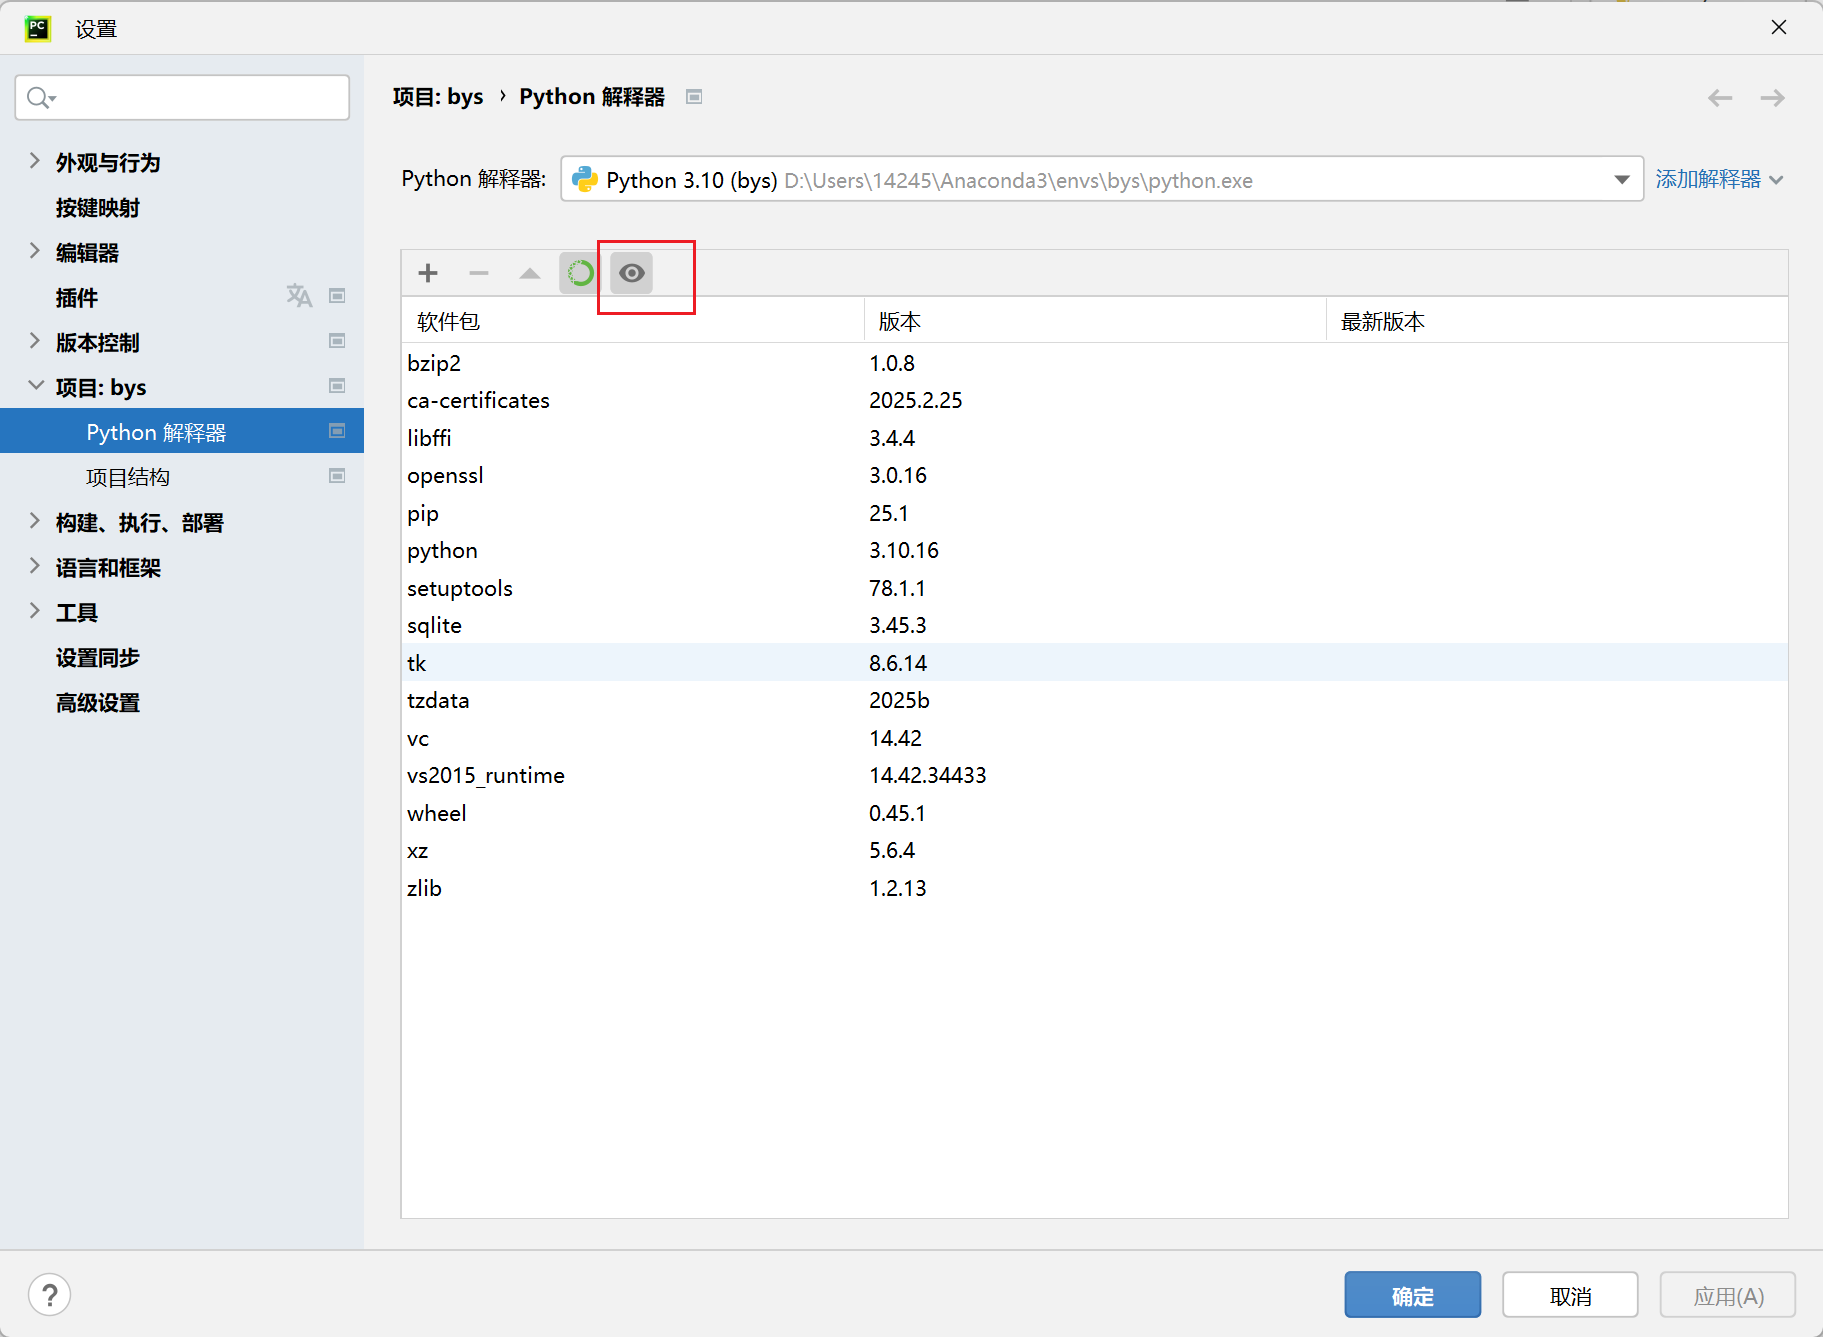Select the libffi package row
The height and width of the screenshot is (1337, 1823).
coord(1094,438)
